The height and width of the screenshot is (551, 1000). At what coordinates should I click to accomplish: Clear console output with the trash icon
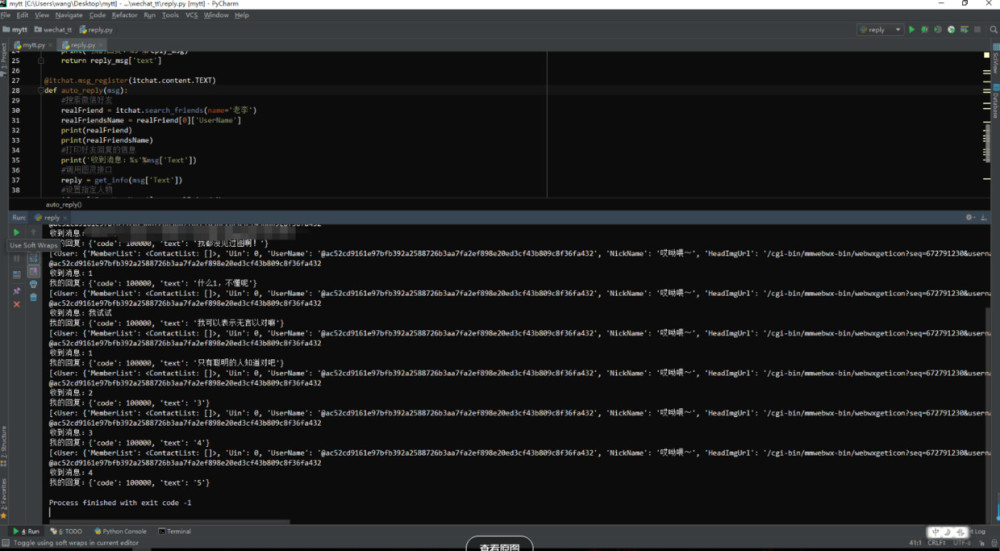coord(33,297)
